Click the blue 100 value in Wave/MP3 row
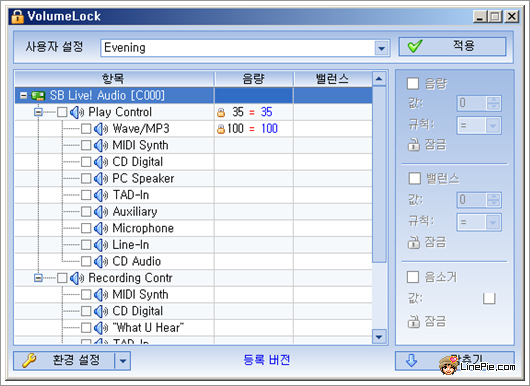 pyautogui.click(x=269, y=129)
